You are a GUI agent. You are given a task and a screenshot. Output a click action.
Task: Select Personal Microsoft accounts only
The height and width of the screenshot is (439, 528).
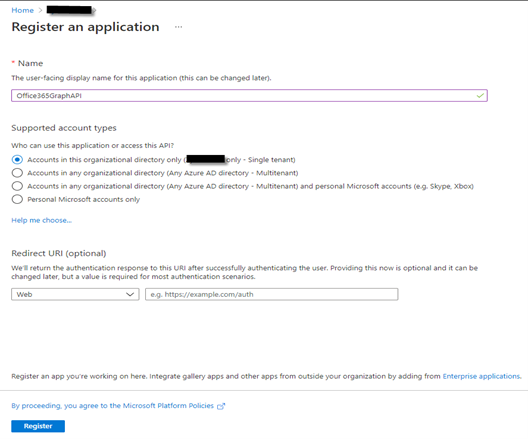point(17,199)
